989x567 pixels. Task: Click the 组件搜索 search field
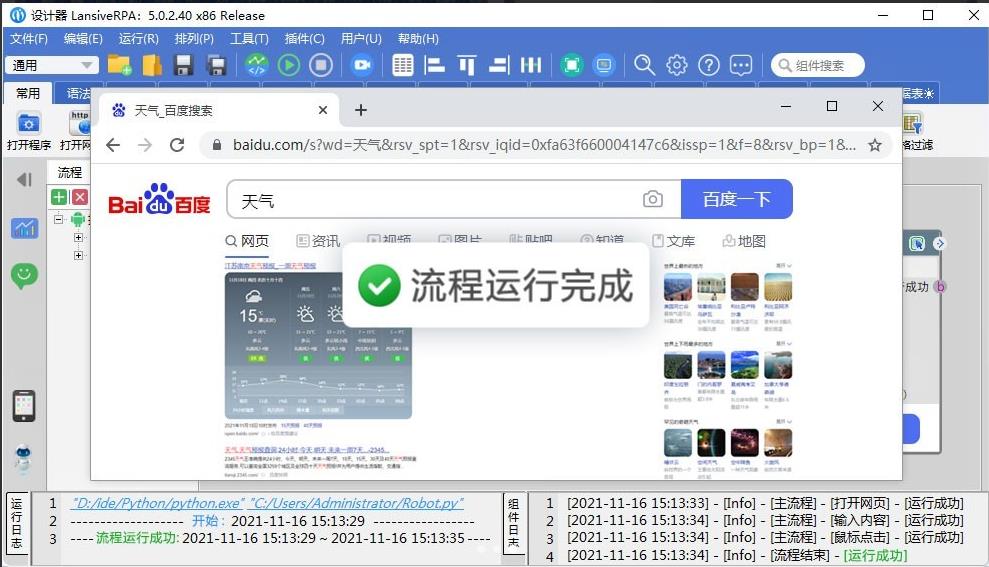pyautogui.click(x=818, y=65)
